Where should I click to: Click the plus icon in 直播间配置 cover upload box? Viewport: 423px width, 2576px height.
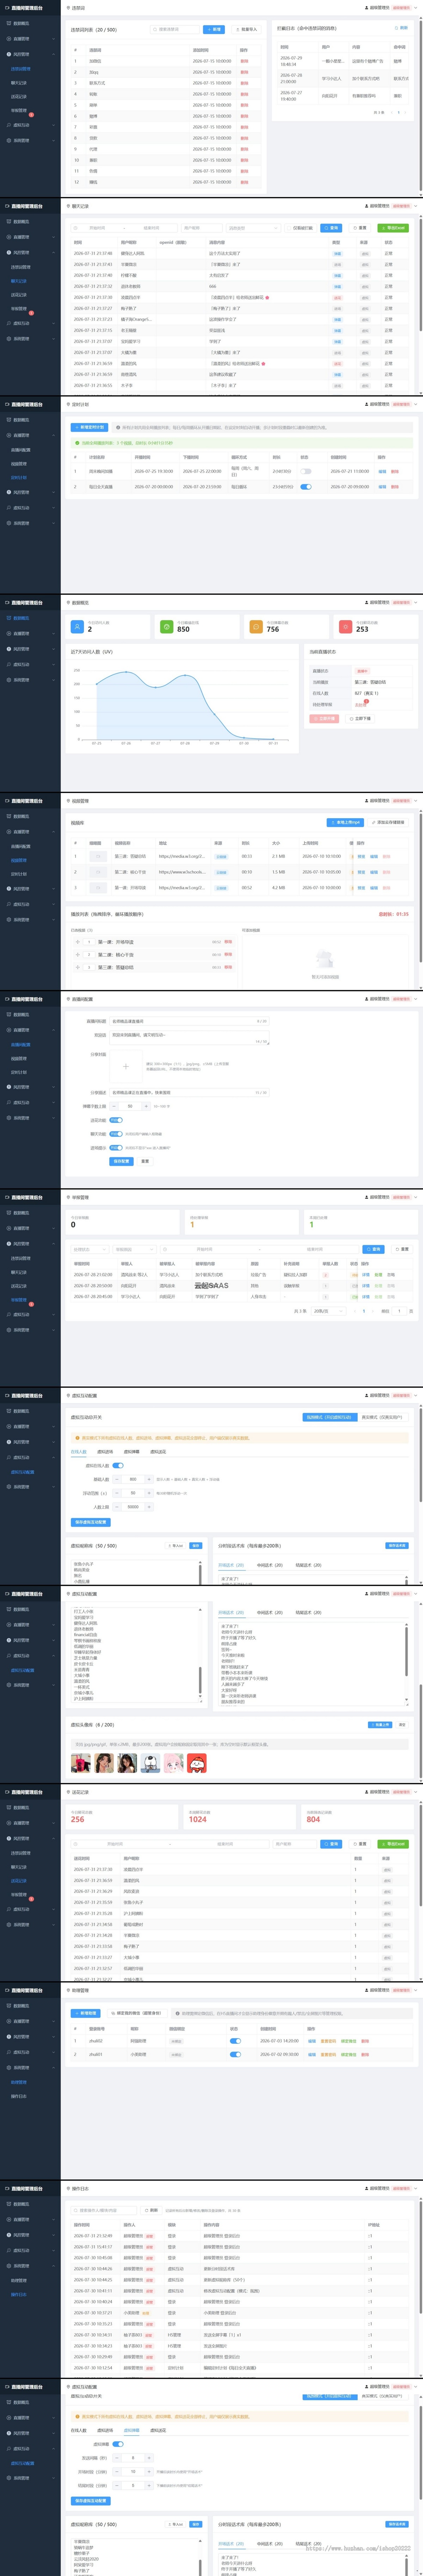(125, 1066)
